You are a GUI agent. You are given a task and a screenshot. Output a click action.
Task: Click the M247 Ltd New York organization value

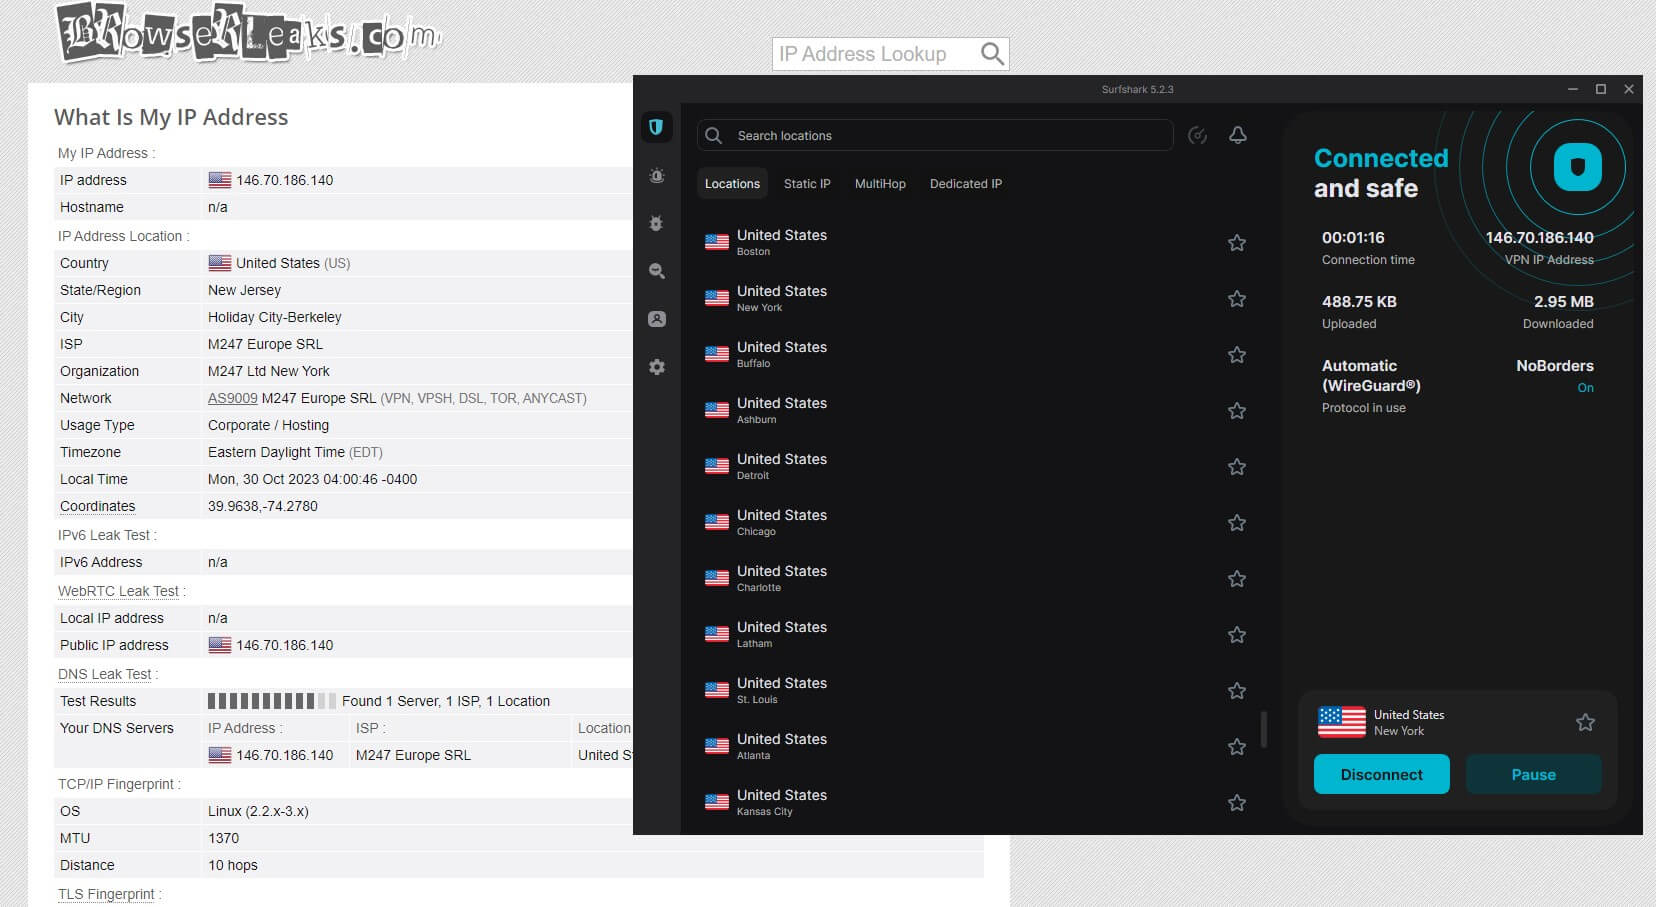click(x=269, y=371)
